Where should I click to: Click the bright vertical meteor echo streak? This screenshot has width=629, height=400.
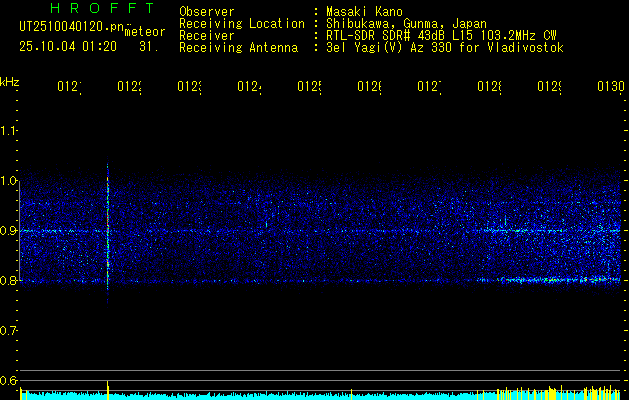click(x=108, y=233)
